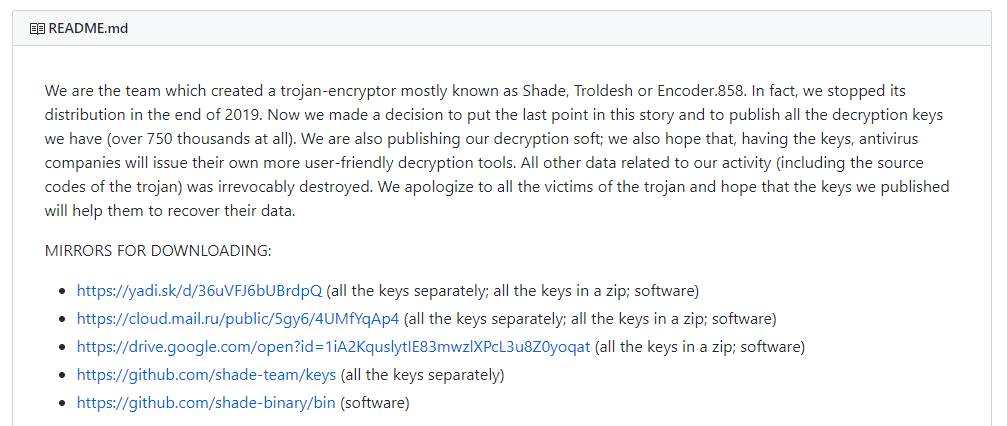Click the bullet beside the shade-team/keys link
Viewport: 1007px width, 426px height.
pos(62,375)
